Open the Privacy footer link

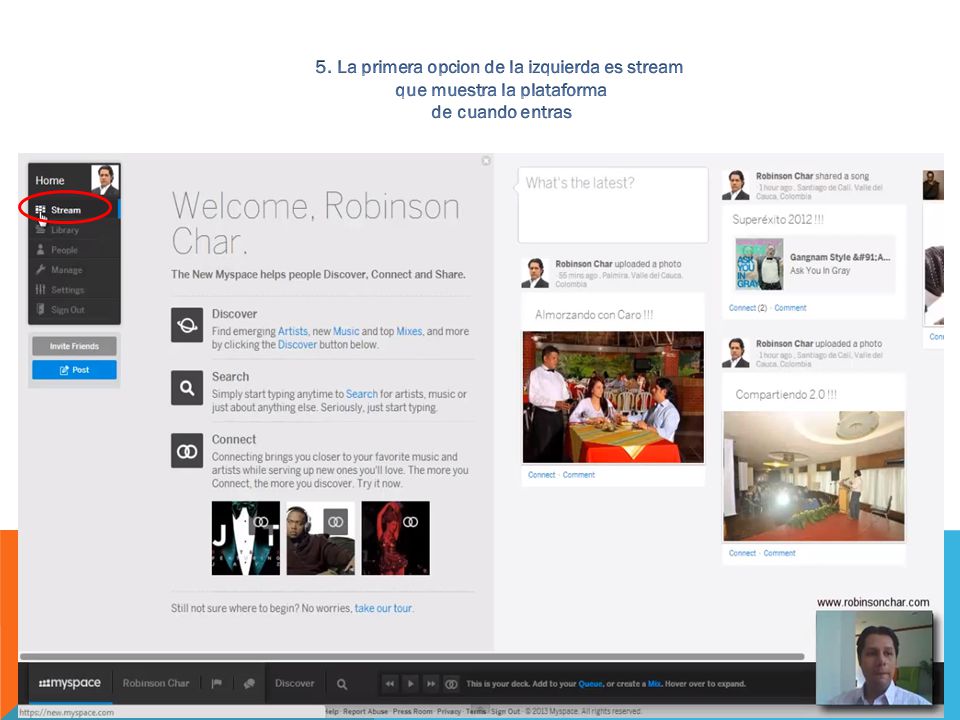click(449, 711)
